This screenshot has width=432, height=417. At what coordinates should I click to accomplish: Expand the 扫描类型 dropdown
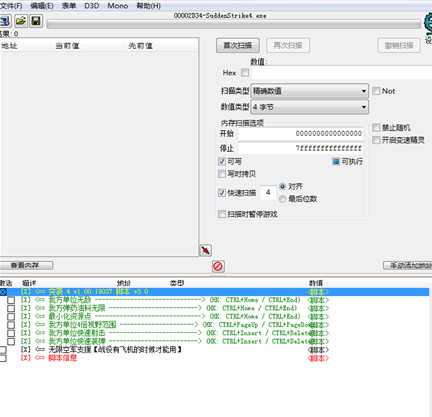310,91
